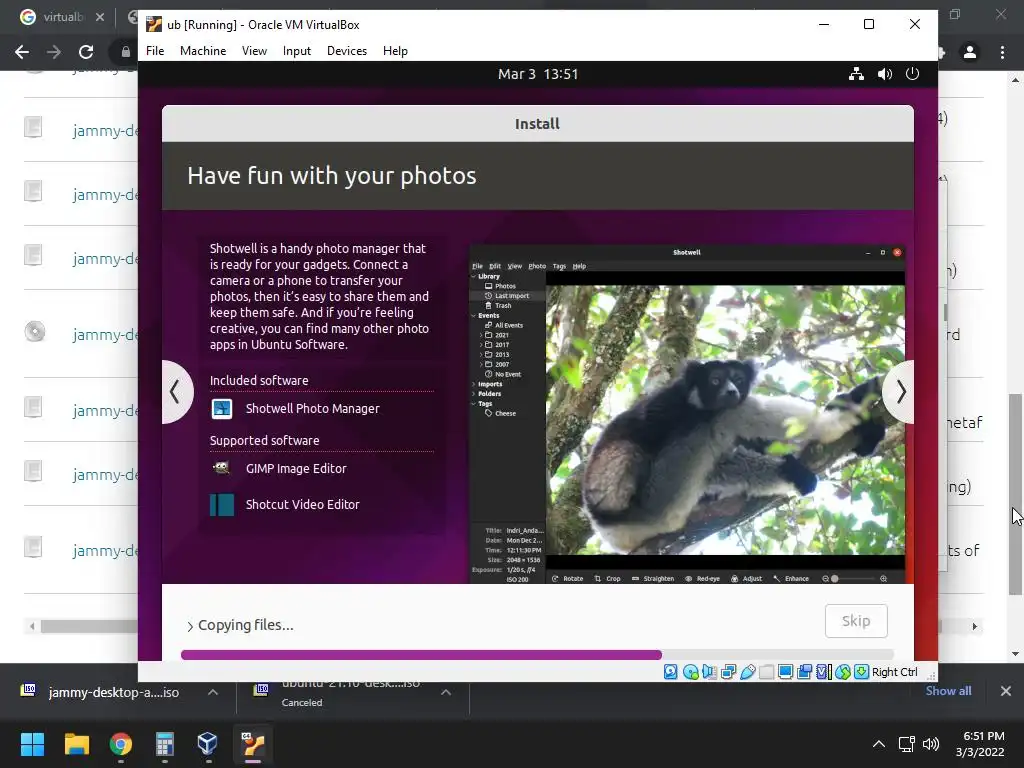Image resolution: width=1024 pixels, height=768 pixels.
Task: Open the Help menu in VirtualBox
Action: 395,51
